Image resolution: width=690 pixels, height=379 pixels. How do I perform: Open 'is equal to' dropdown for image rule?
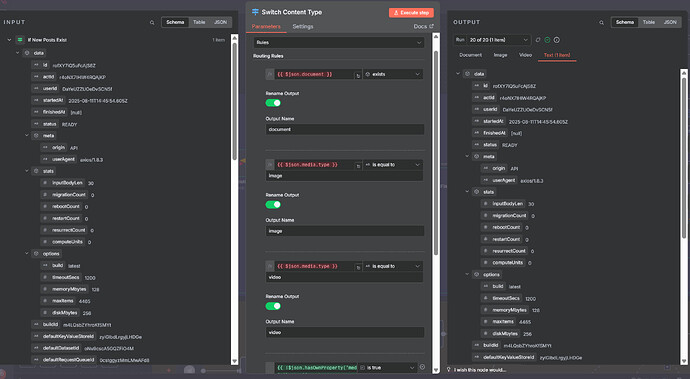point(393,165)
